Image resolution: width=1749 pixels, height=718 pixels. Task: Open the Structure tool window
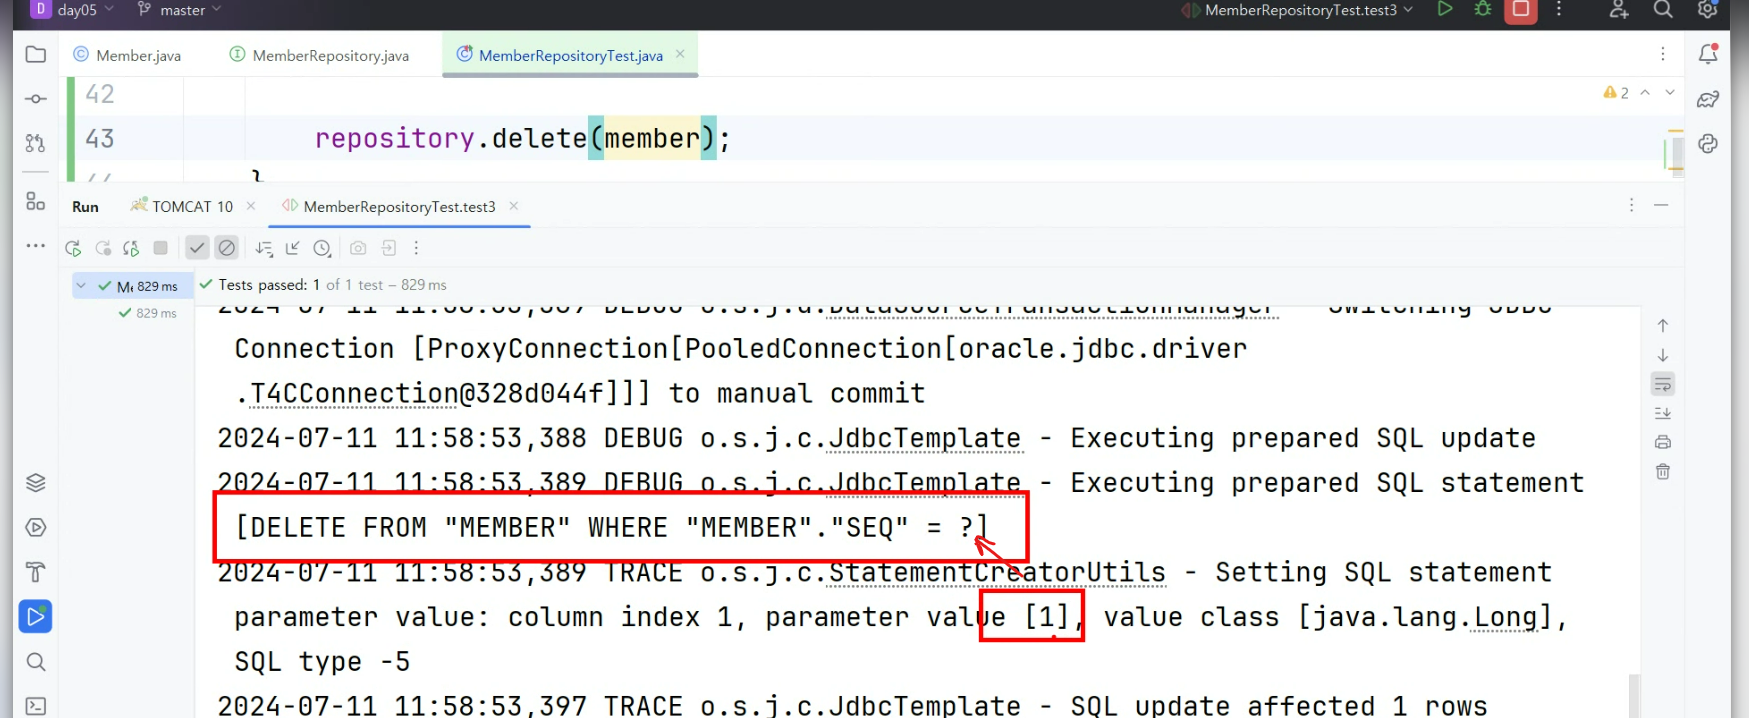(35, 201)
